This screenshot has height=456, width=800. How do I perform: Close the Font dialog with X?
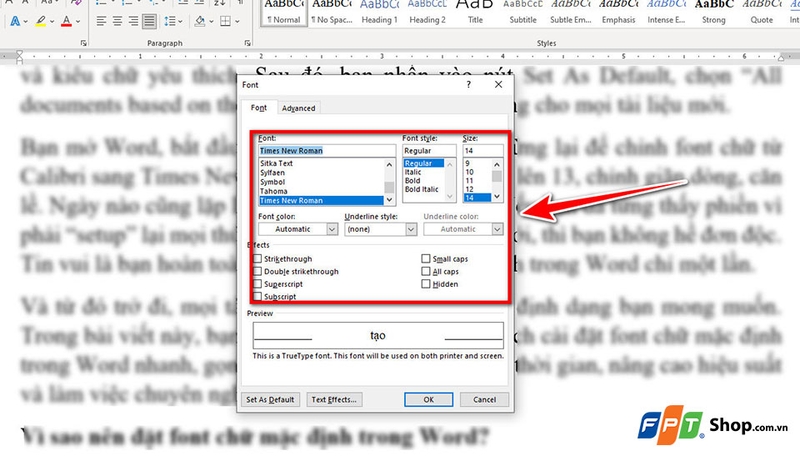[x=498, y=85]
